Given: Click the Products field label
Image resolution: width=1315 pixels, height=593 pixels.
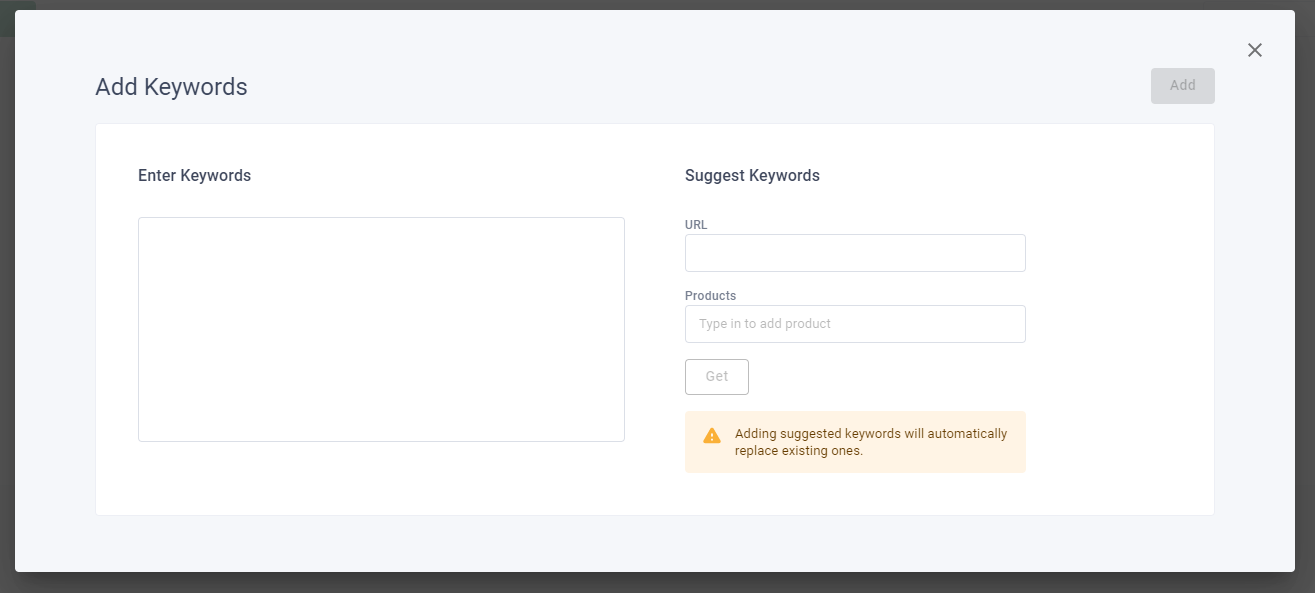Looking at the screenshot, I should coord(710,296).
